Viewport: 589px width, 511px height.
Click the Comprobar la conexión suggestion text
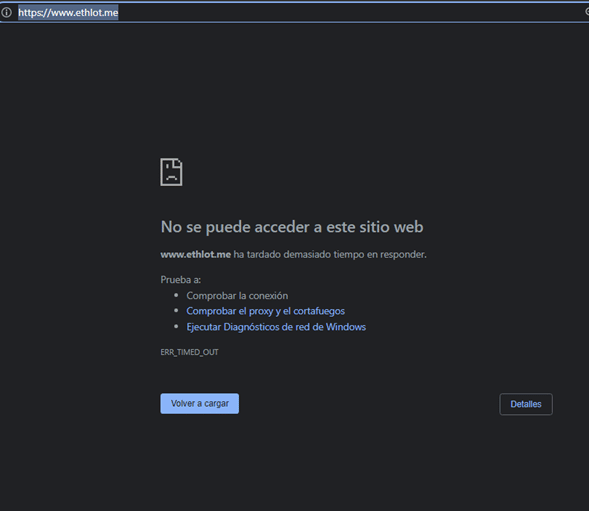click(x=237, y=296)
